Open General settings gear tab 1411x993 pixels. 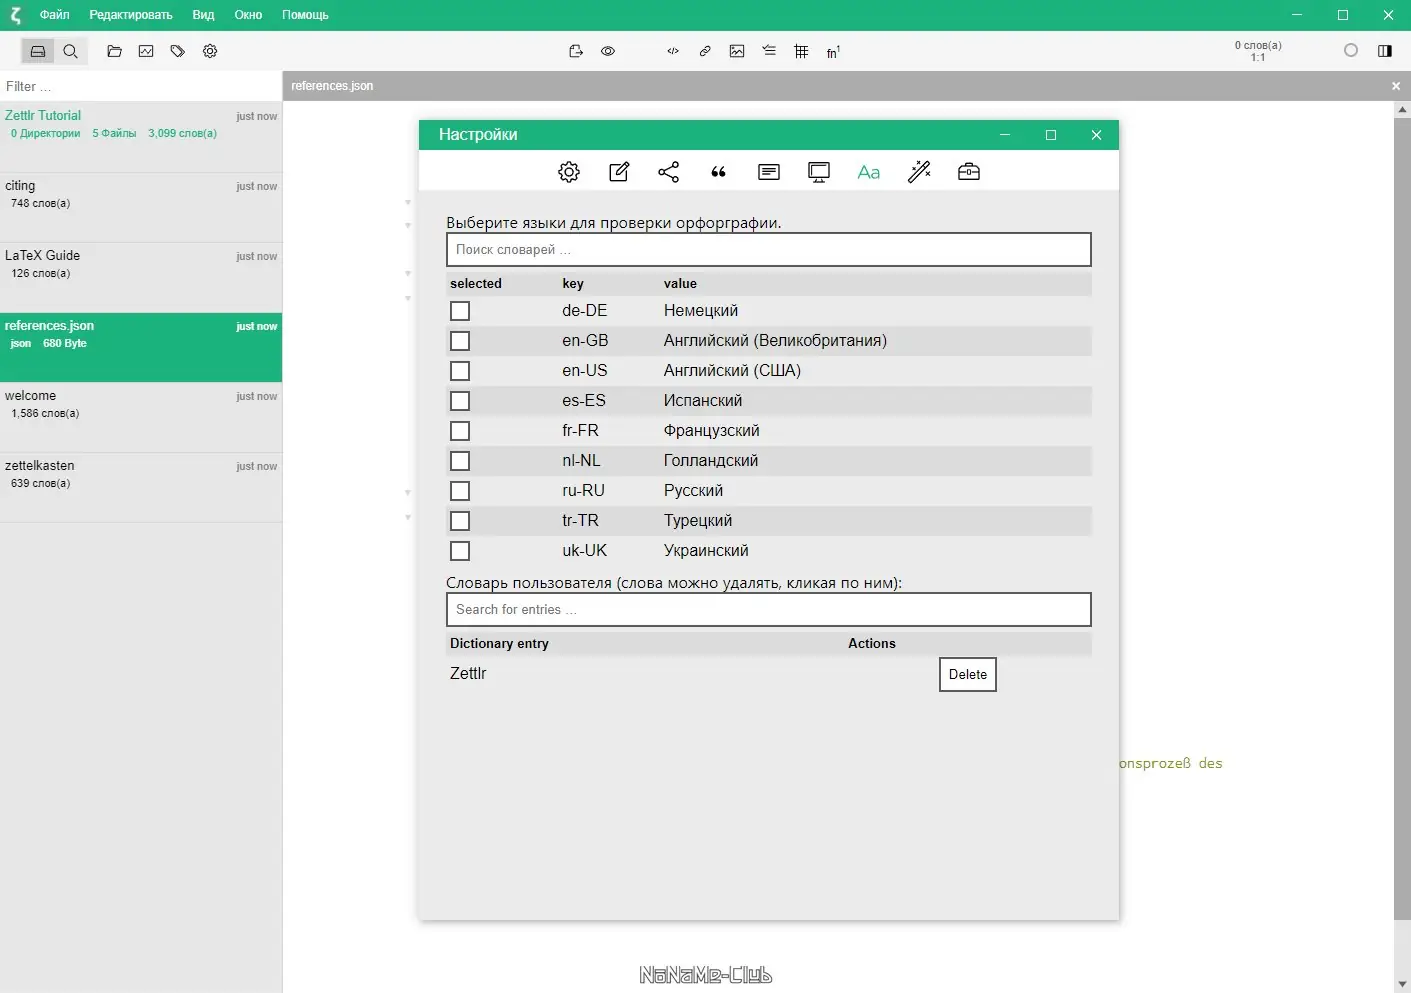[569, 172]
